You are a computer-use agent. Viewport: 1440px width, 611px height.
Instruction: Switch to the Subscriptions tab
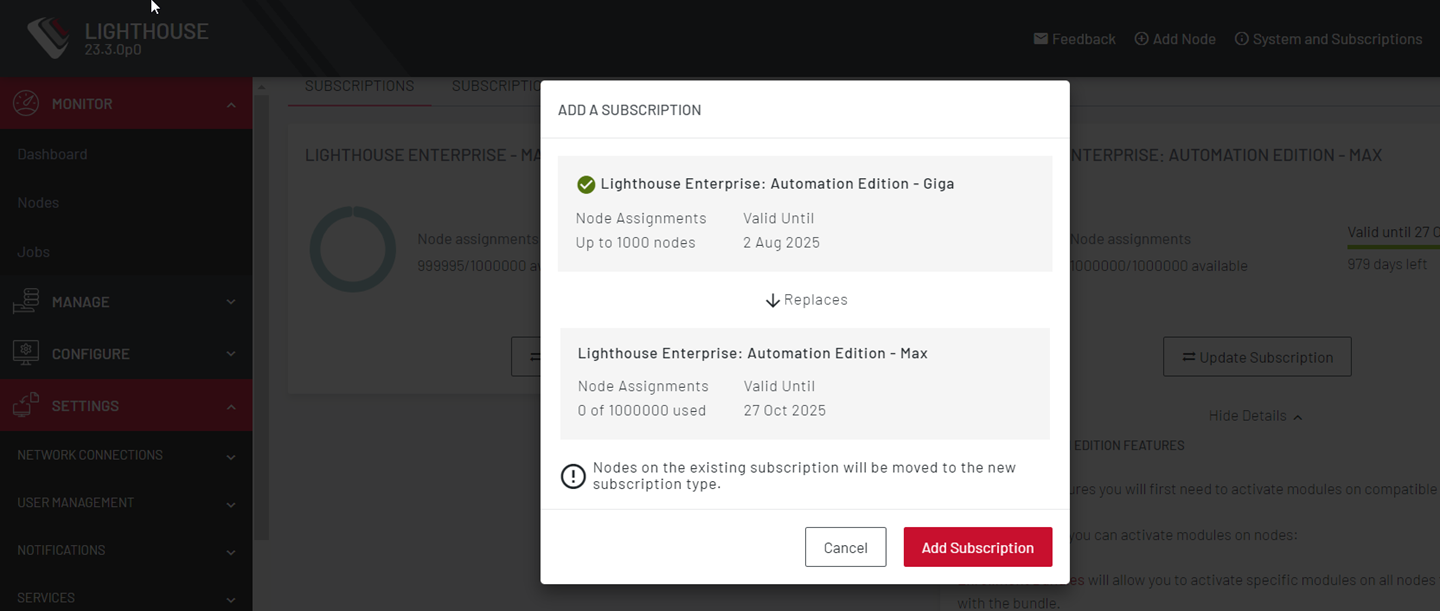(x=359, y=86)
